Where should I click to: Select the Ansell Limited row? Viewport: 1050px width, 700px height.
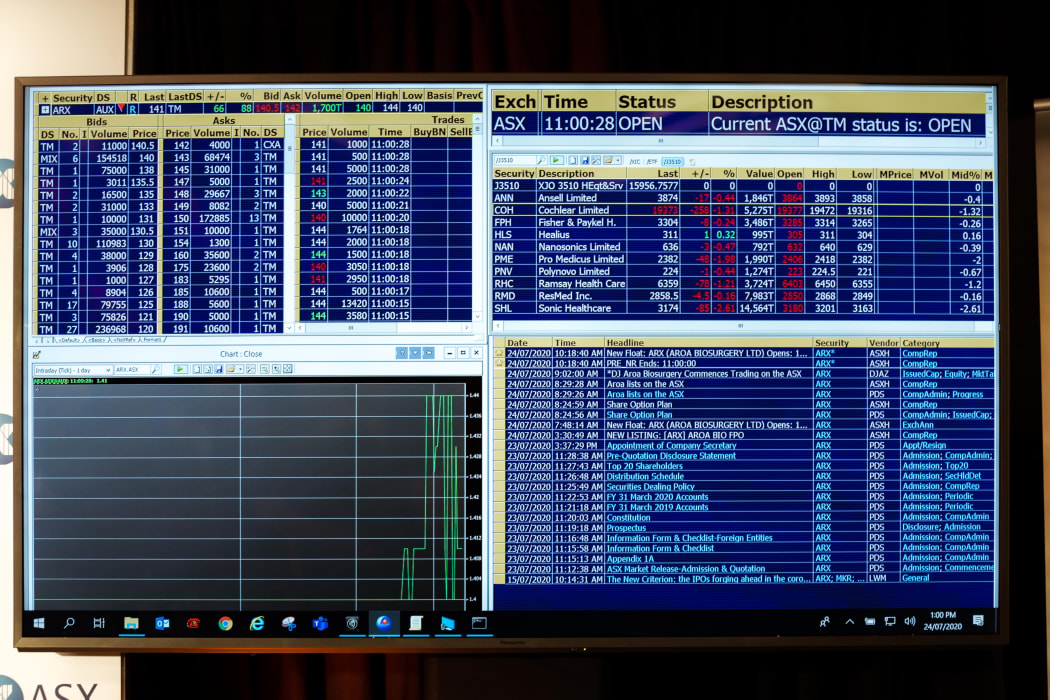(743, 198)
